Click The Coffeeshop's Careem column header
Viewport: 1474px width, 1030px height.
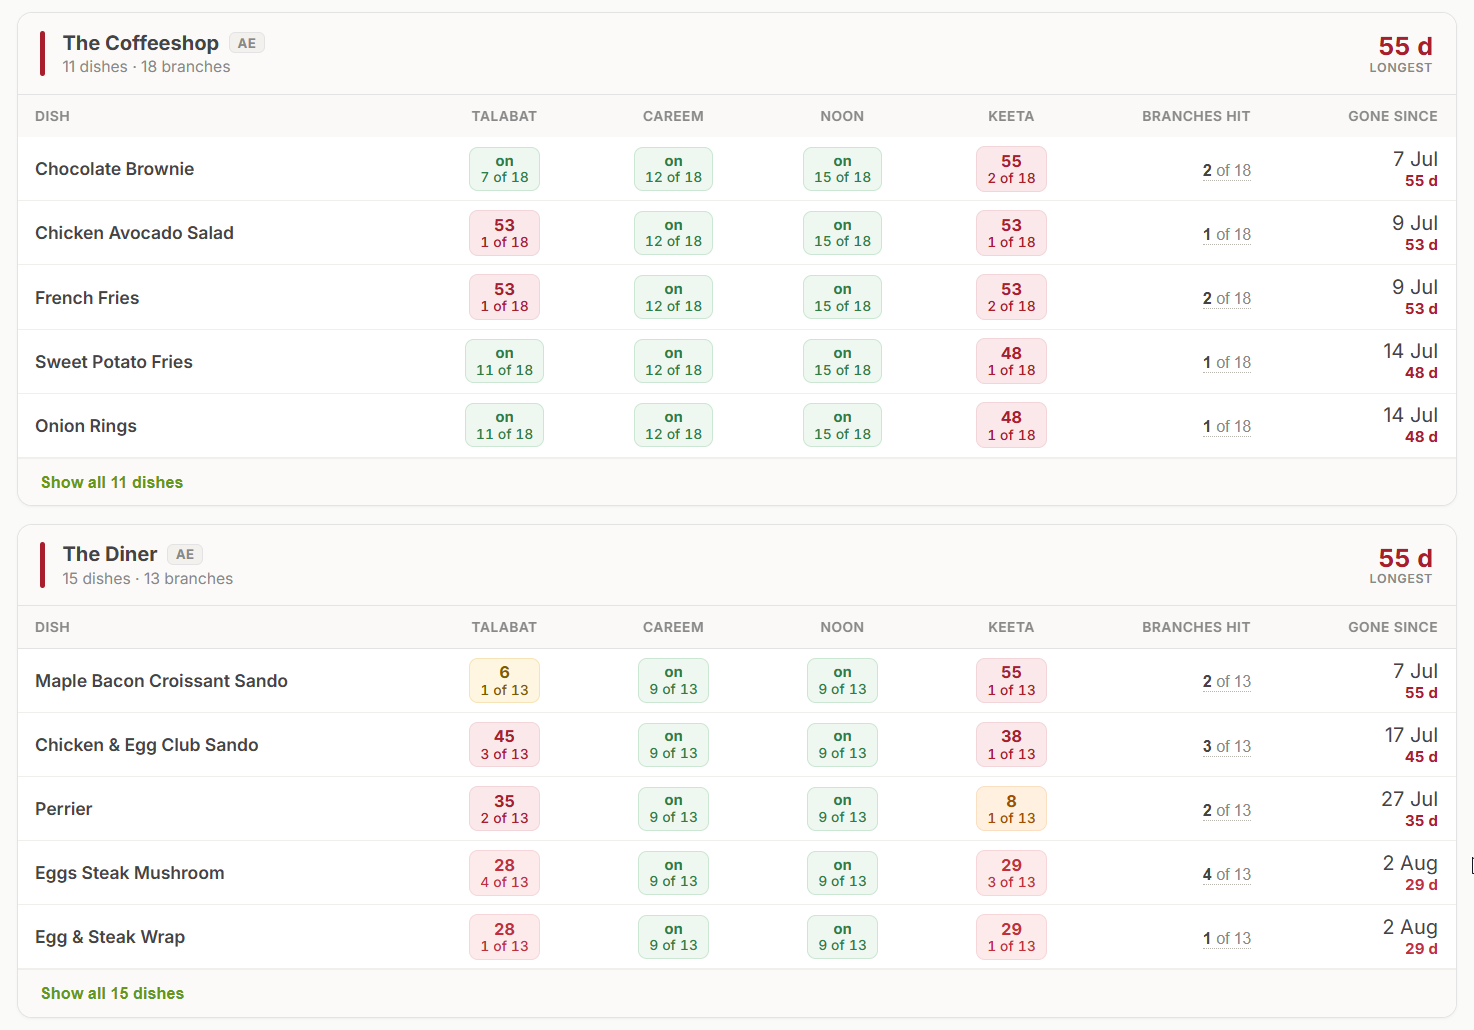[x=673, y=116]
